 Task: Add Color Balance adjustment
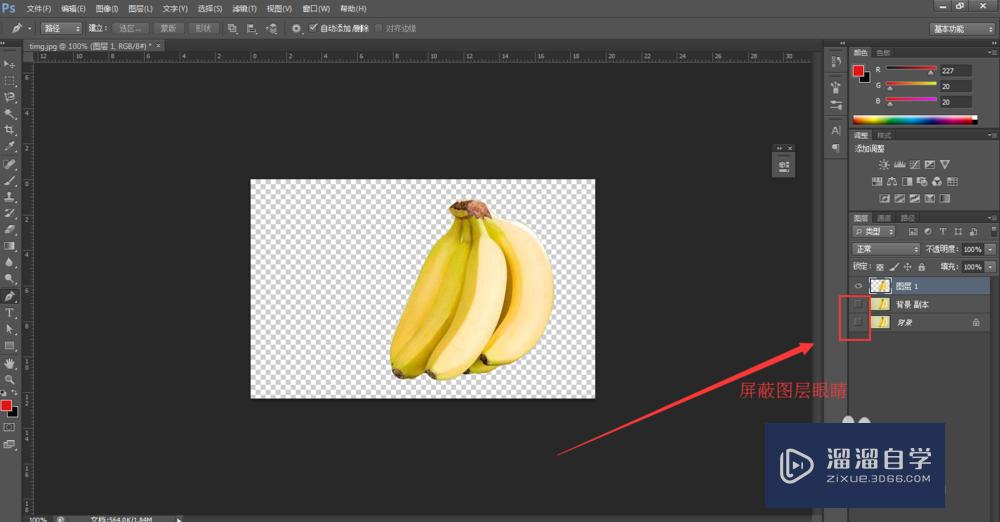(x=892, y=181)
